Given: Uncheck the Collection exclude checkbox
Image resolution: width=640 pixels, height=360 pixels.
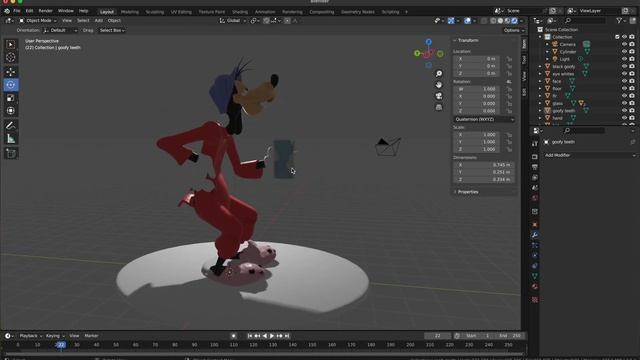Looking at the screenshot, I should [x=617, y=37].
